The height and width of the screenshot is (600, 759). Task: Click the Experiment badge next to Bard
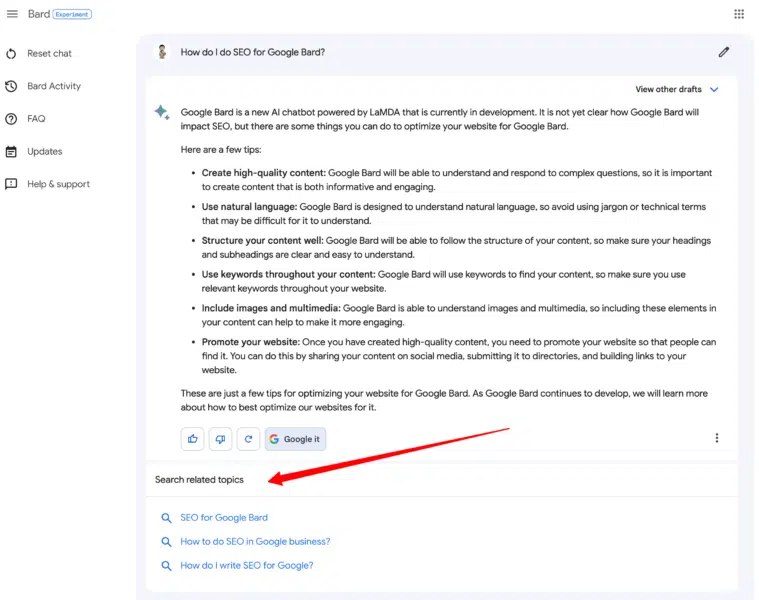[x=72, y=15]
